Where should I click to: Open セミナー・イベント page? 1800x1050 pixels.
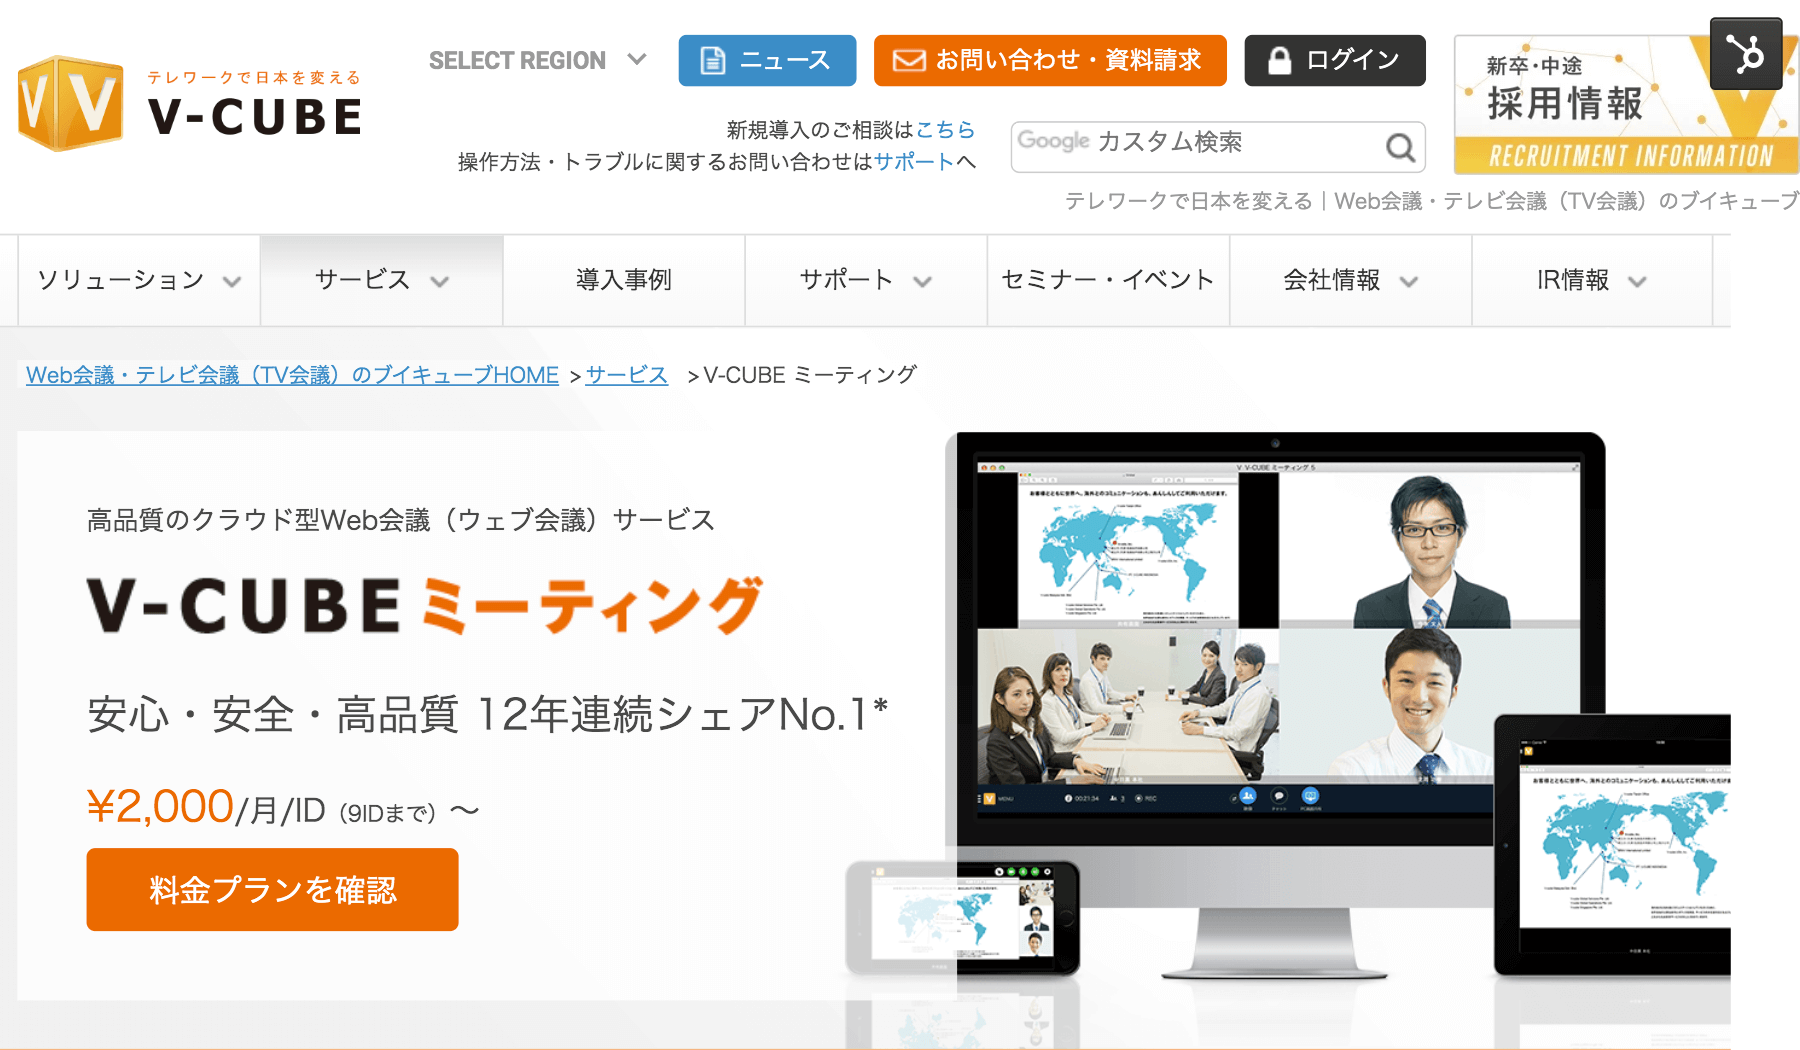1108,281
